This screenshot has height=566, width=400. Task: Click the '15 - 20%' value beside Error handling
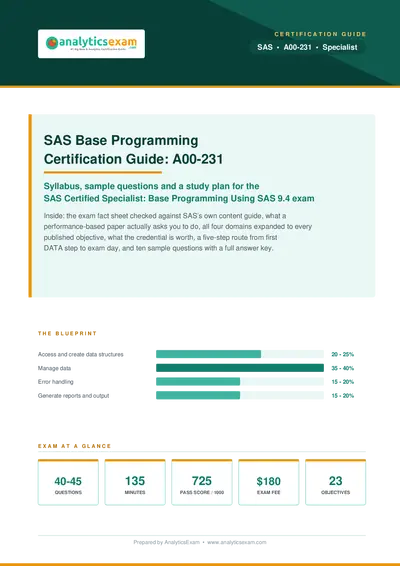click(x=343, y=382)
